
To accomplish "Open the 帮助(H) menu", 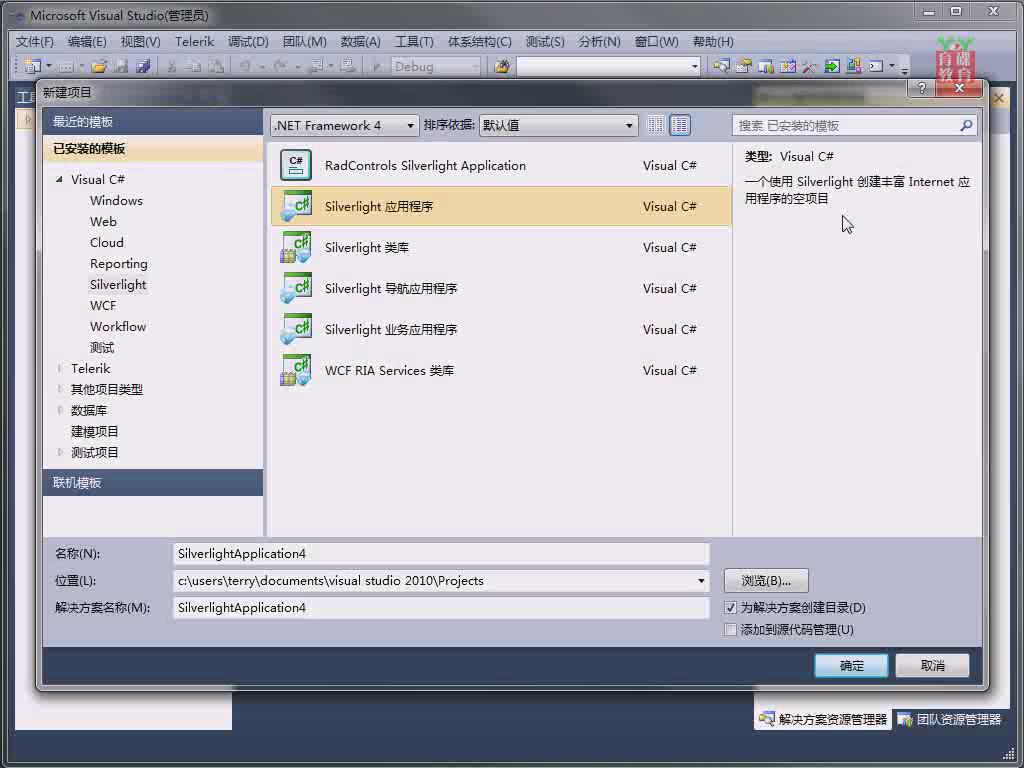I will pos(713,42).
